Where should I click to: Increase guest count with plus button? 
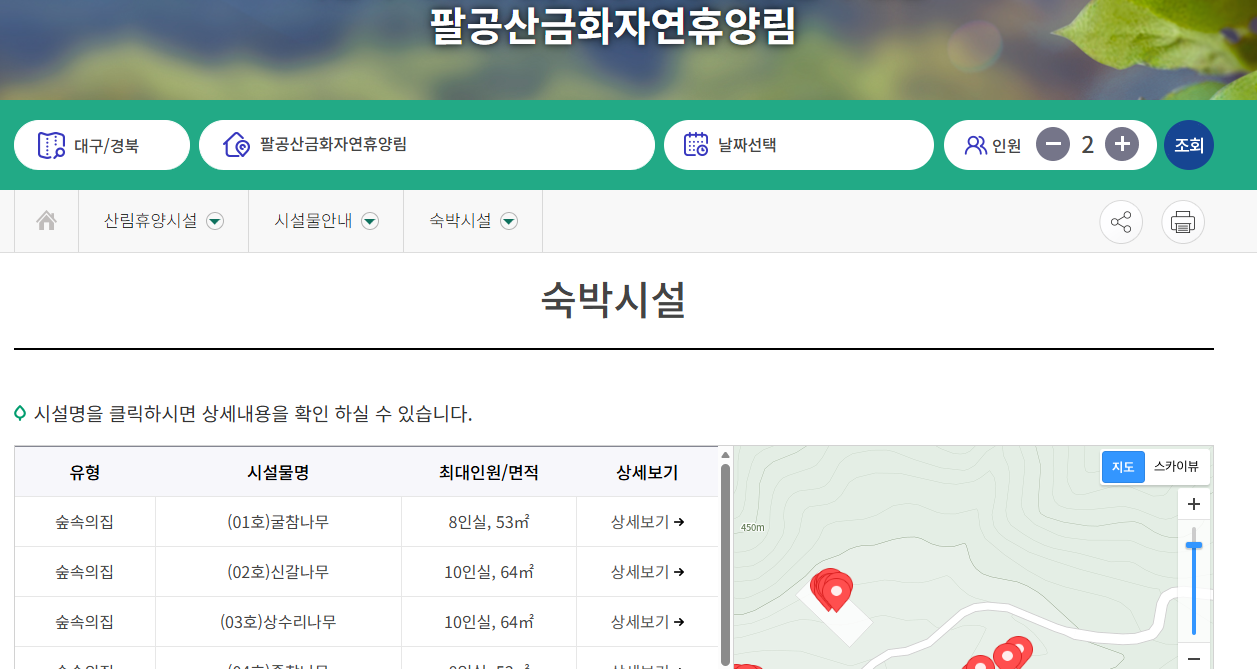[x=1122, y=145]
